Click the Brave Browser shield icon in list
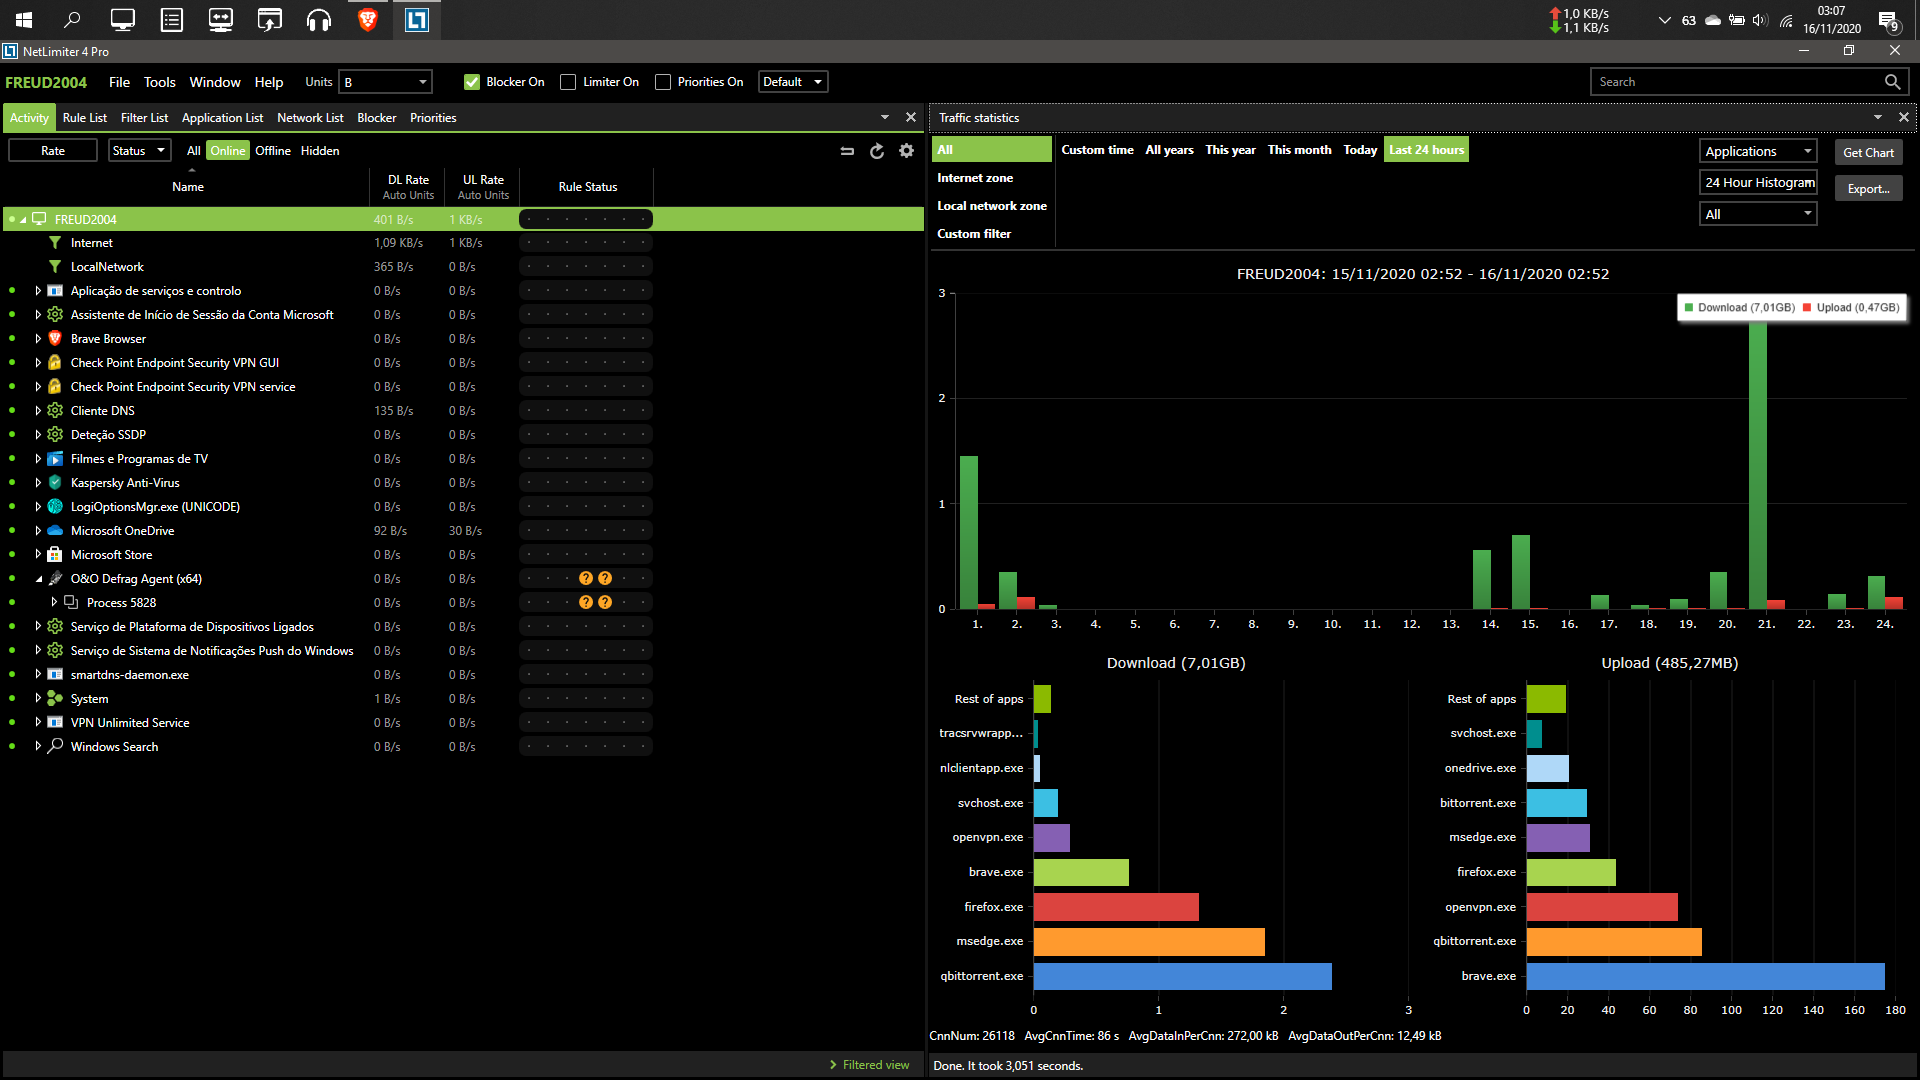The height and width of the screenshot is (1080, 1920). (55, 339)
